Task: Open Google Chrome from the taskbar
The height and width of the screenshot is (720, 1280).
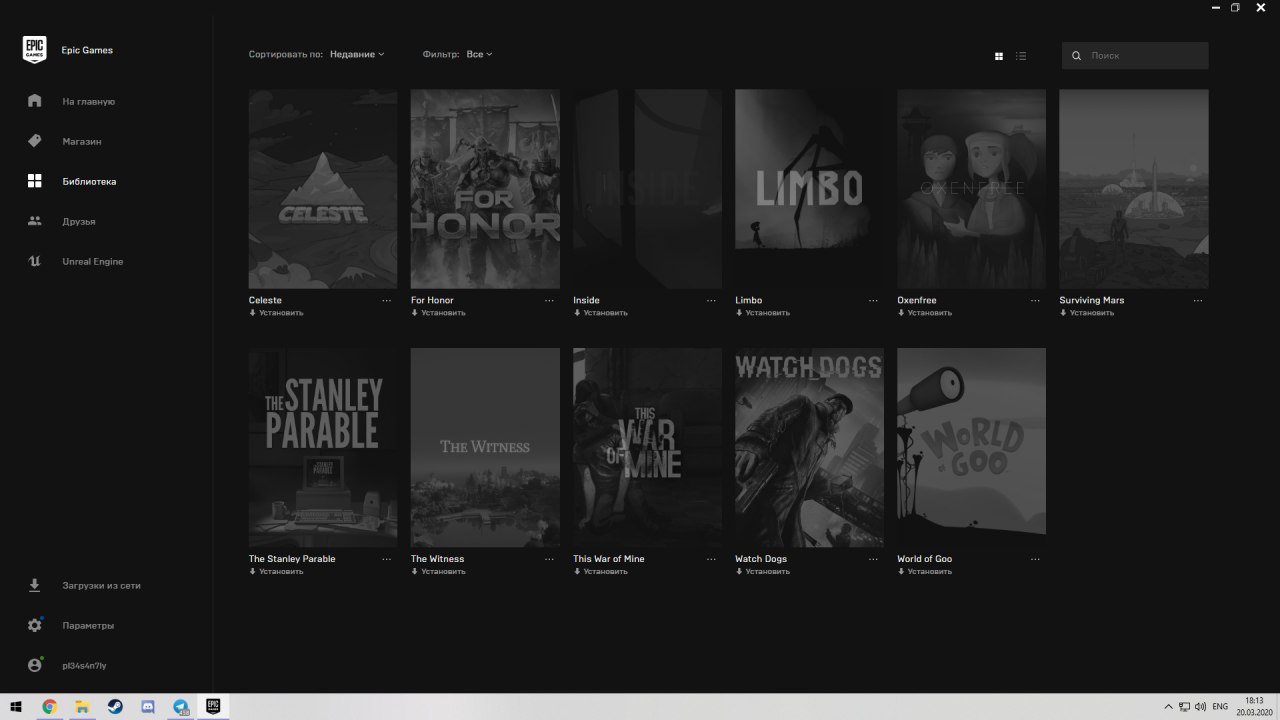Action: point(50,706)
